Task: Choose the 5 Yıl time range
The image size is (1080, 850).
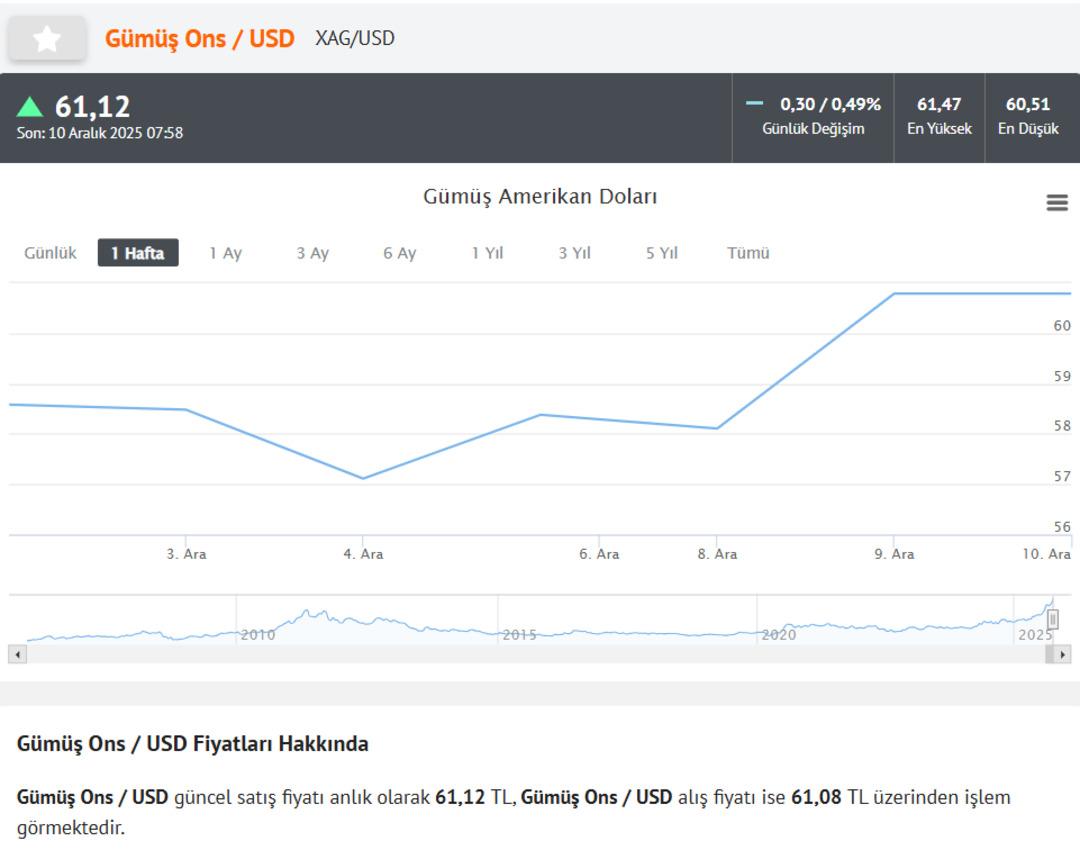Action: [x=661, y=253]
